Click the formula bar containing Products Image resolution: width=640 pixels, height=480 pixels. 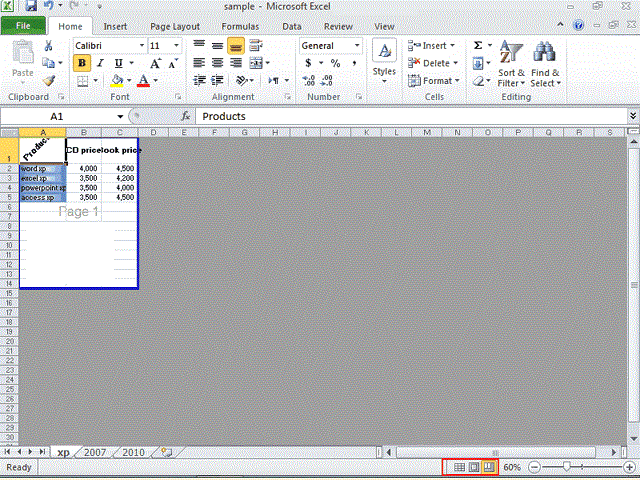click(x=411, y=116)
